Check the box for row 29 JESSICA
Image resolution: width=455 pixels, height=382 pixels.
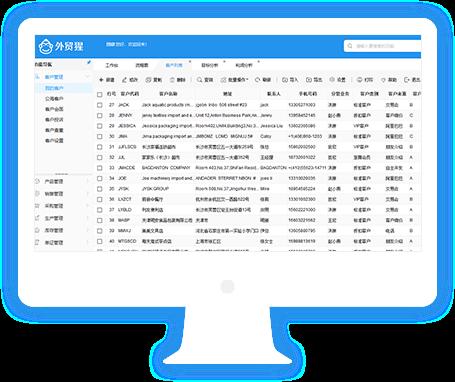click(x=100, y=126)
